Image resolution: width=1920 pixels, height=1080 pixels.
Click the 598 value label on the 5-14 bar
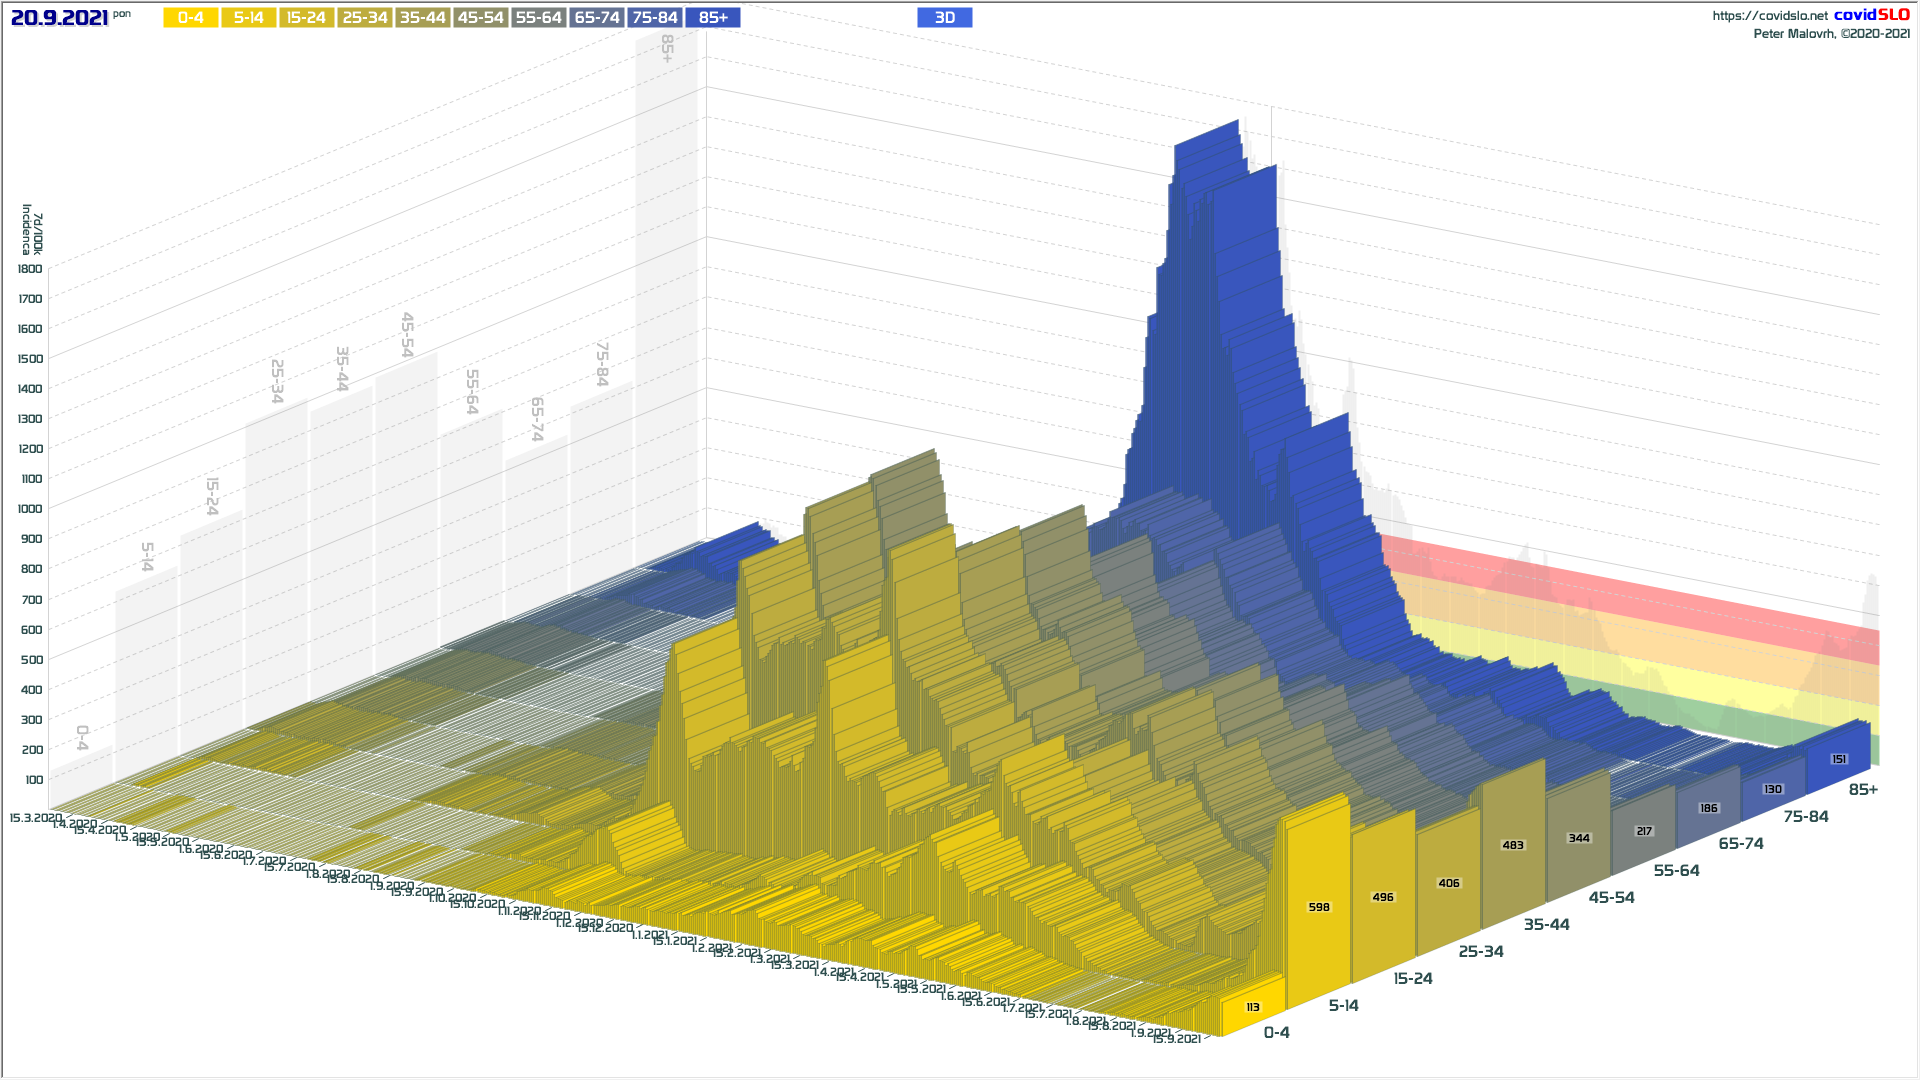pyautogui.click(x=1319, y=907)
